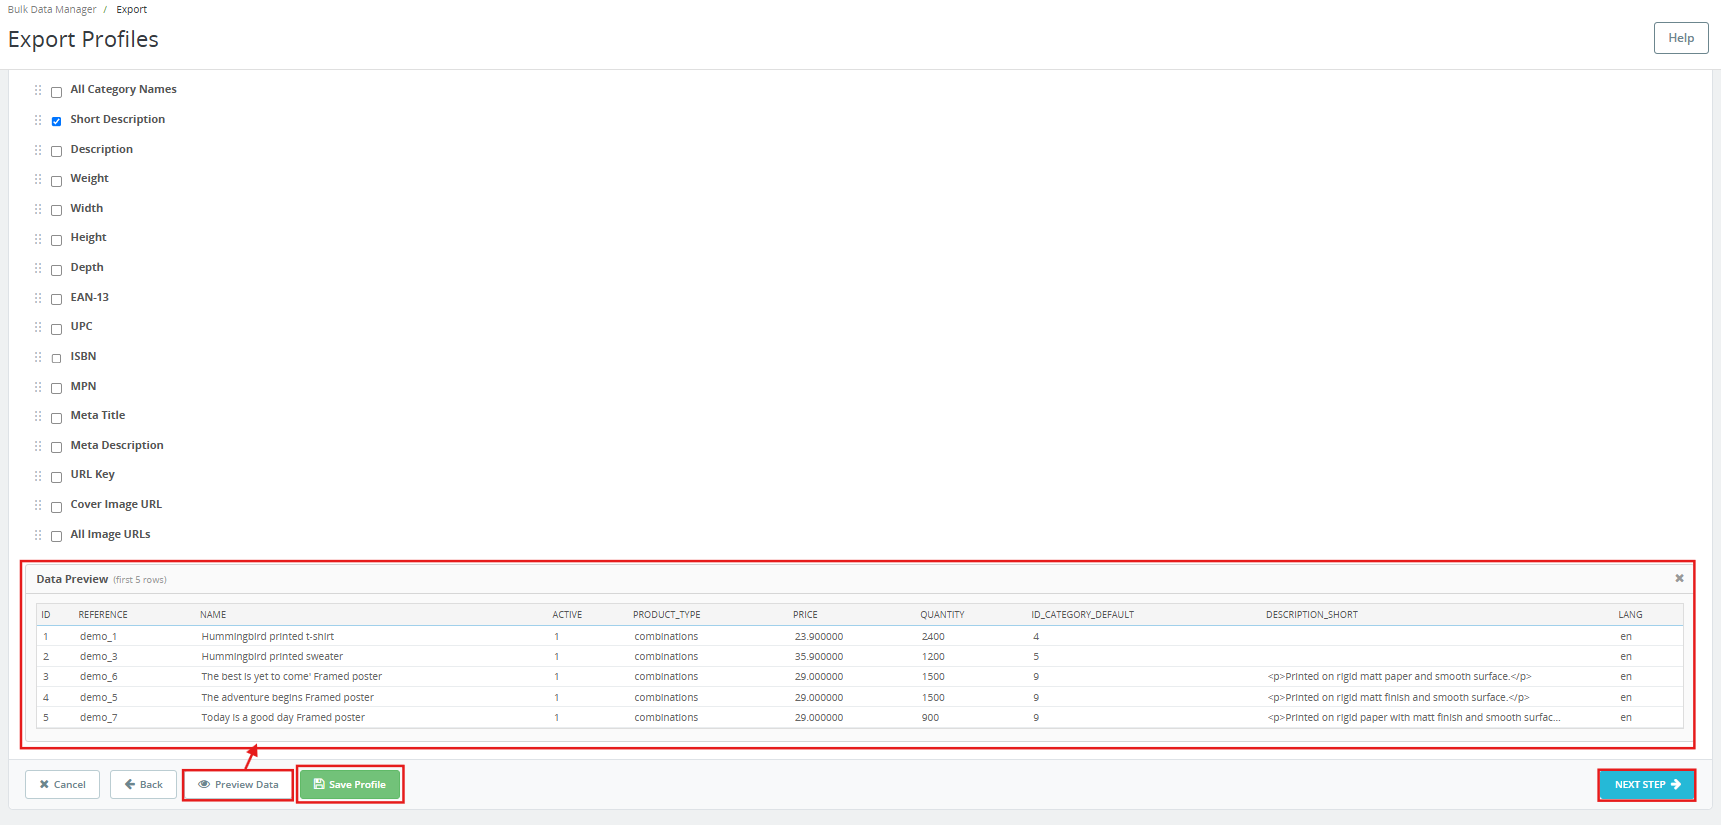Viewport: 1721px width, 825px height.
Task: Click the DESCRIPTION_SHORT column header
Action: [x=1312, y=615]
